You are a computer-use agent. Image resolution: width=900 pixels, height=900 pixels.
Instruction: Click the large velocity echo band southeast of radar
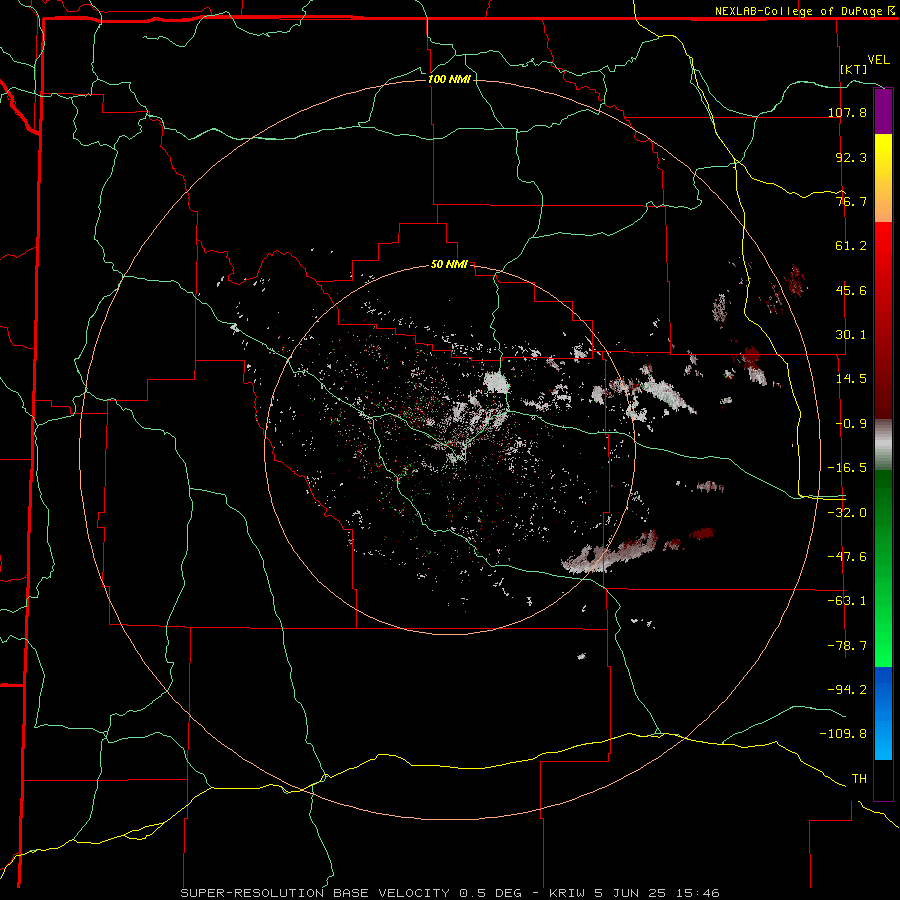[x=611, y=553]
